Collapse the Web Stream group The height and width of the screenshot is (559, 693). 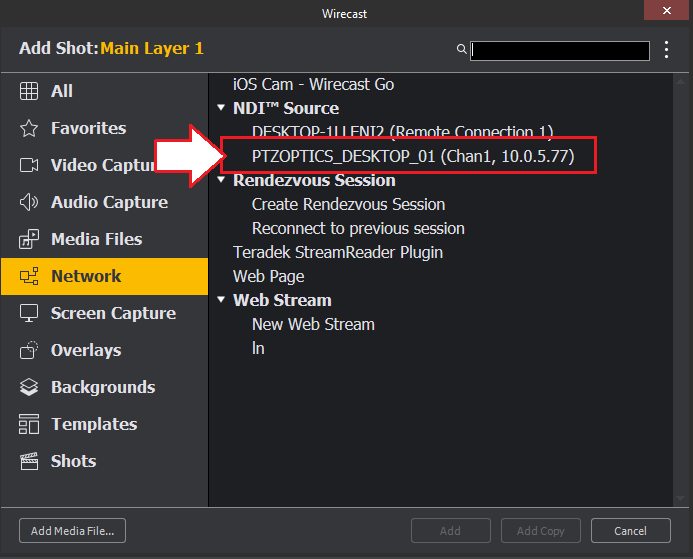[x=221, y=300]
